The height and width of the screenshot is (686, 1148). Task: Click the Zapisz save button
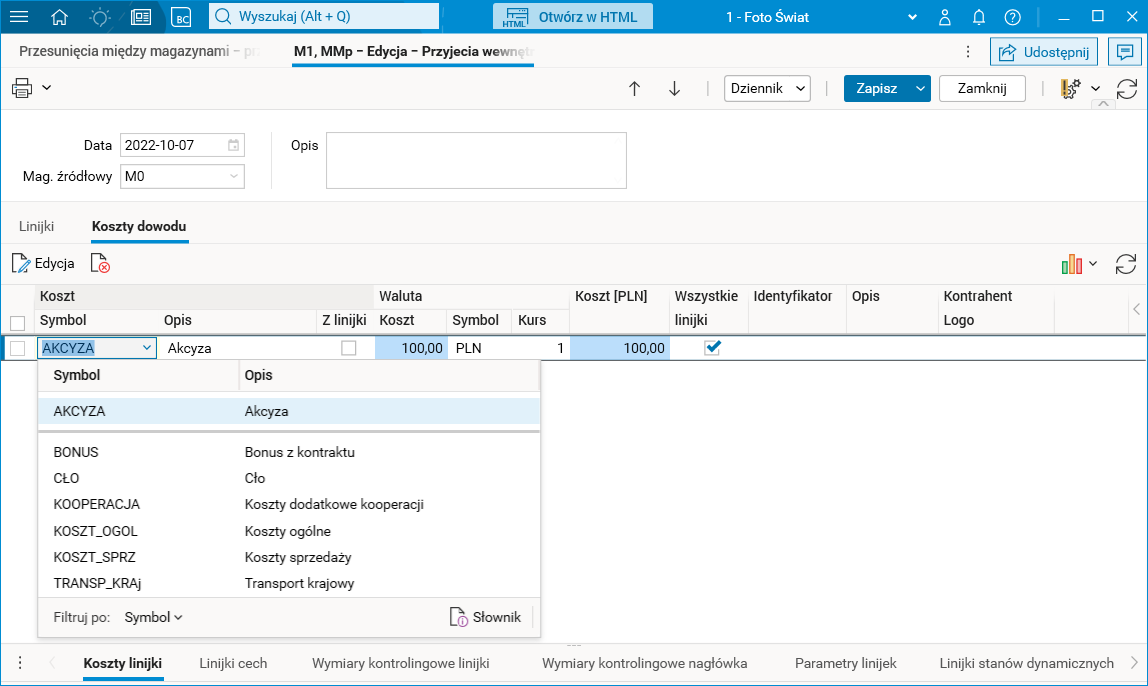pyautogui.click(x=877, y=89)
